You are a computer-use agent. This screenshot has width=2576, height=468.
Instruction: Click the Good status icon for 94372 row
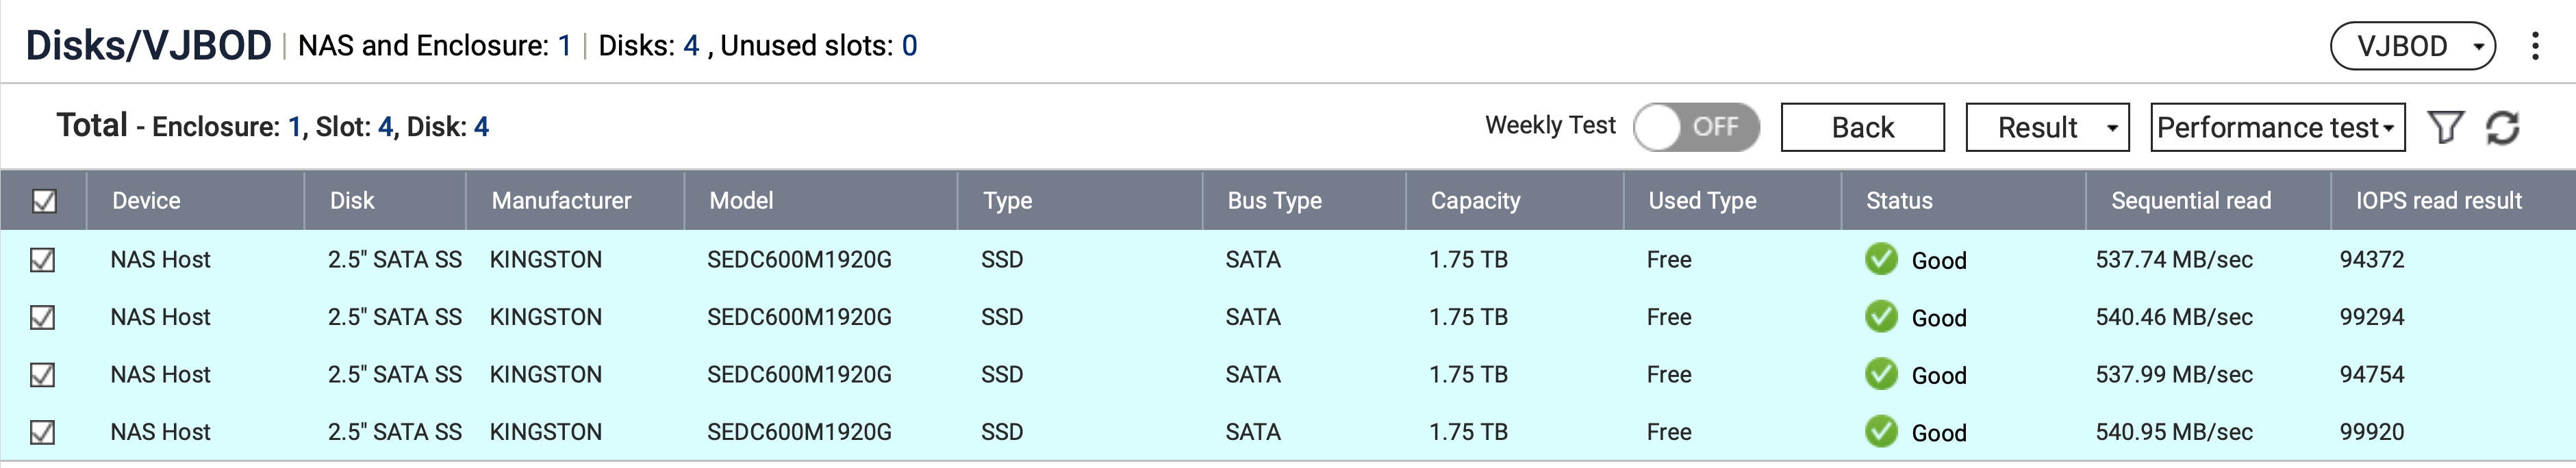pos(1881,259)
